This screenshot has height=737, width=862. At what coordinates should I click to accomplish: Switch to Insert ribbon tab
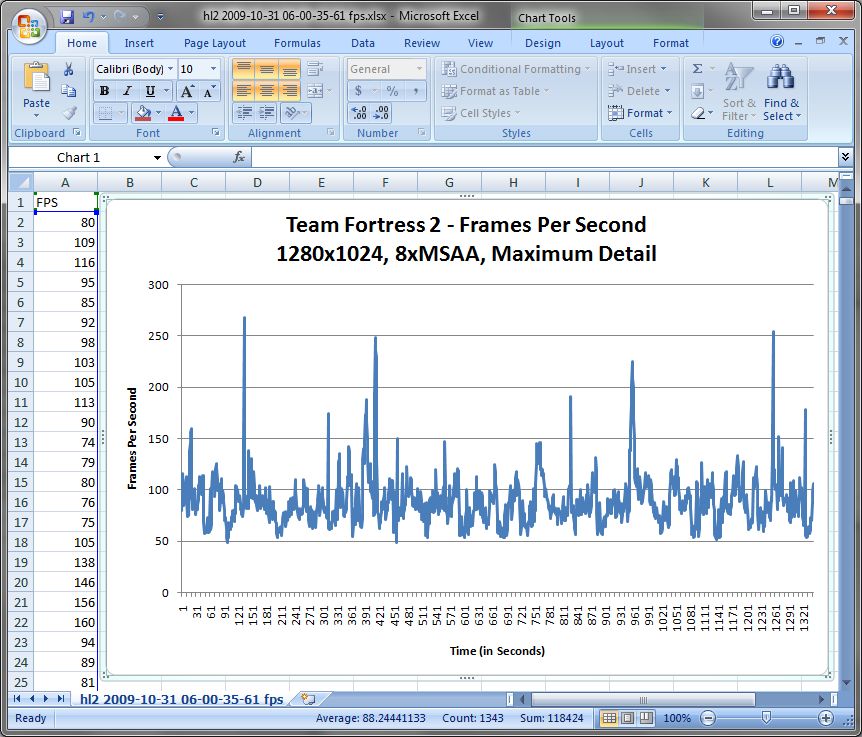139,43
